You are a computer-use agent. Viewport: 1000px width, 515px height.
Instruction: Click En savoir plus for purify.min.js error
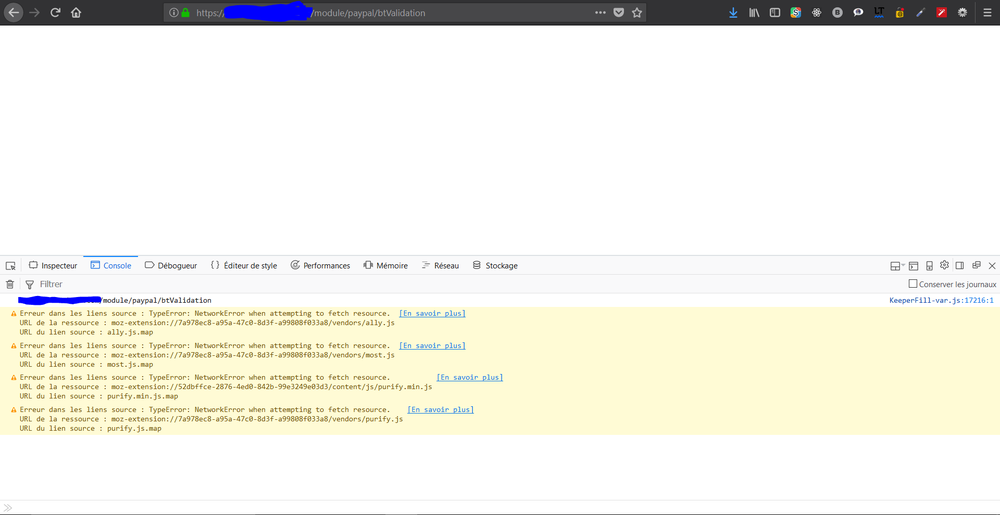(470, 377)
